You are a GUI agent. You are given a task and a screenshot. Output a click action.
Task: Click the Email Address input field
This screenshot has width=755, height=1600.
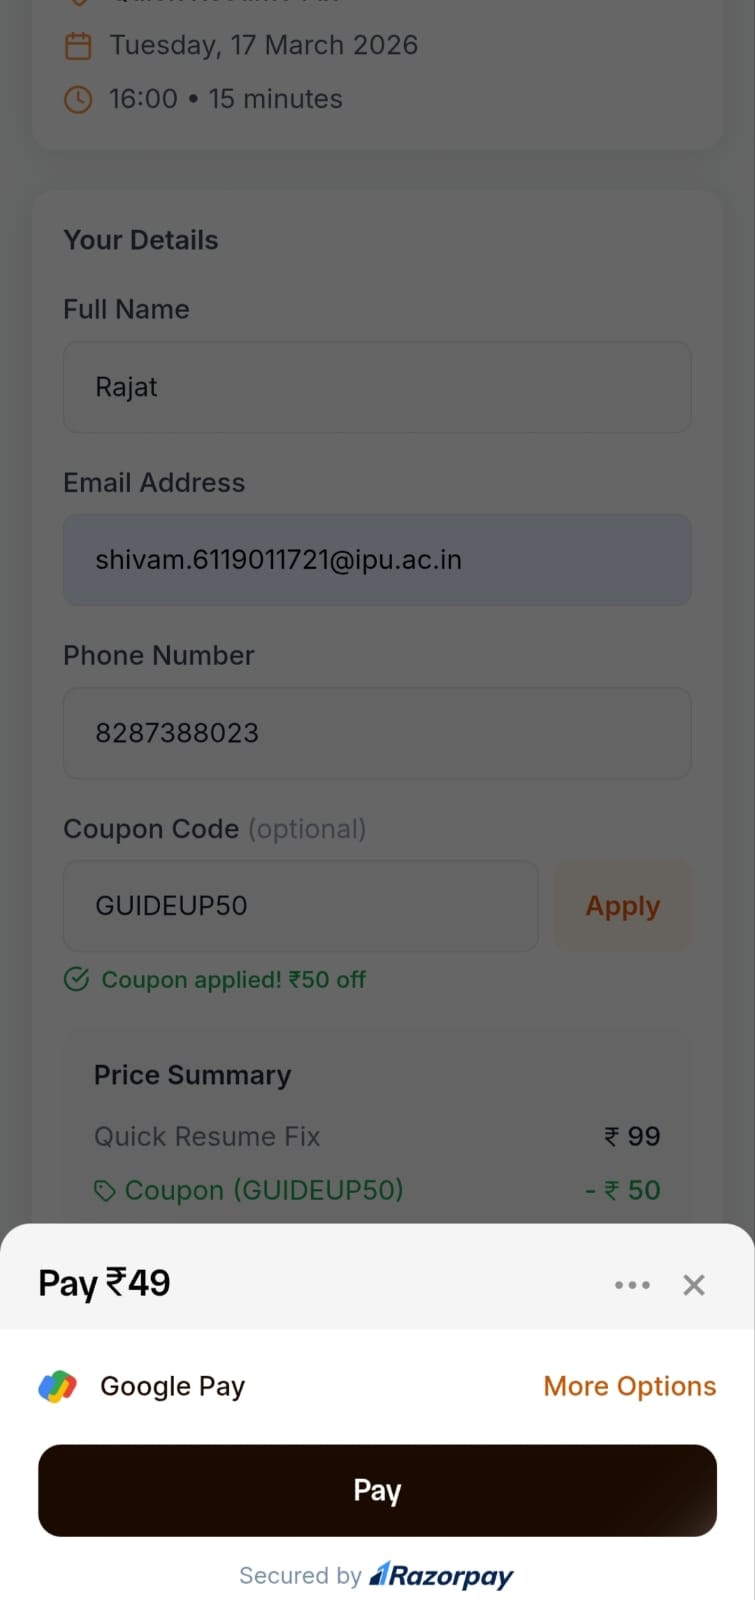(x=377, y=560)
